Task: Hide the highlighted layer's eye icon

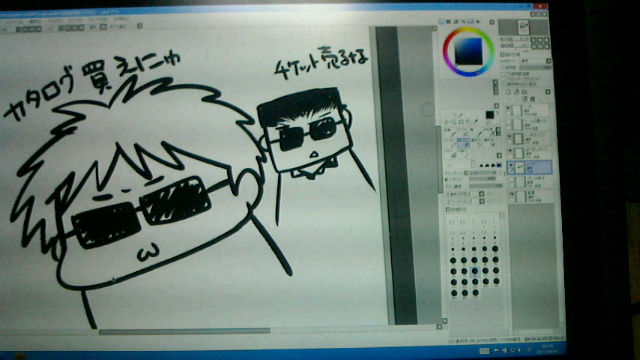Action: click(511, 165)
